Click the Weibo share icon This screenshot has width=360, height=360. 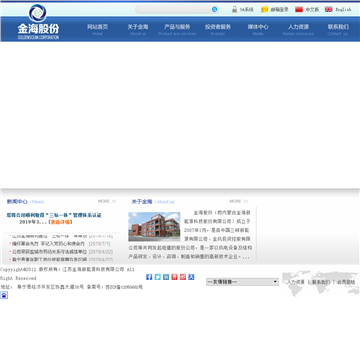pyautogui.click(x=183, y=277)
